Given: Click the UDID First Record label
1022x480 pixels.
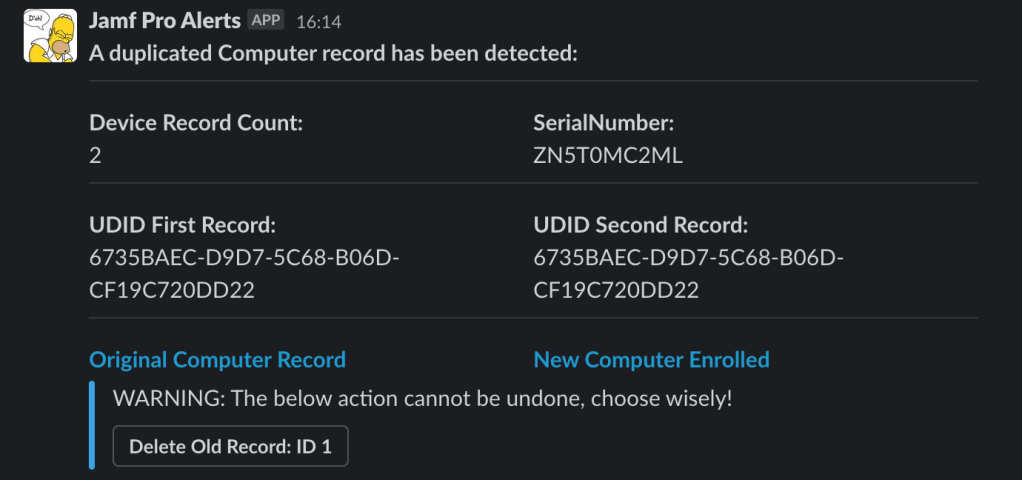Looking at the screenshot, I should point(182,225).
